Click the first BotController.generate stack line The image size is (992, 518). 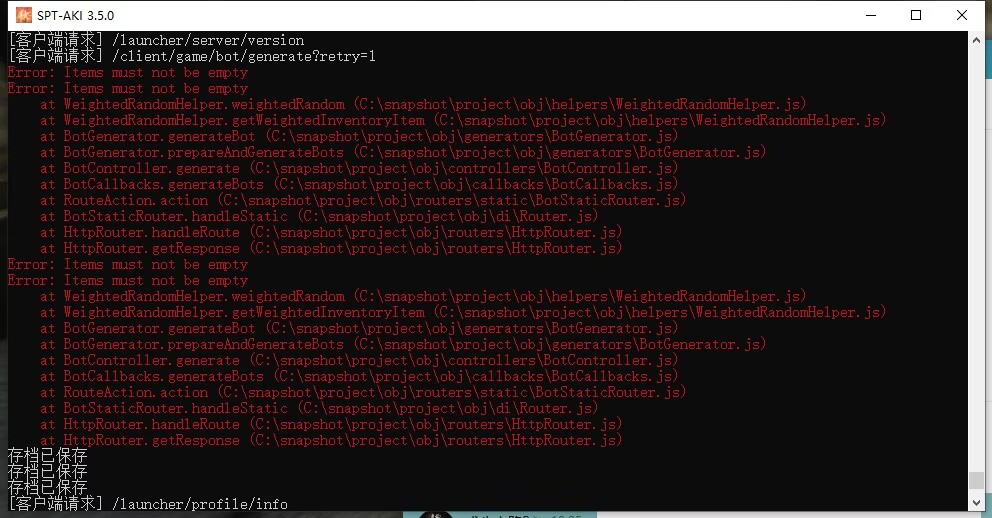tap(359, 168)
